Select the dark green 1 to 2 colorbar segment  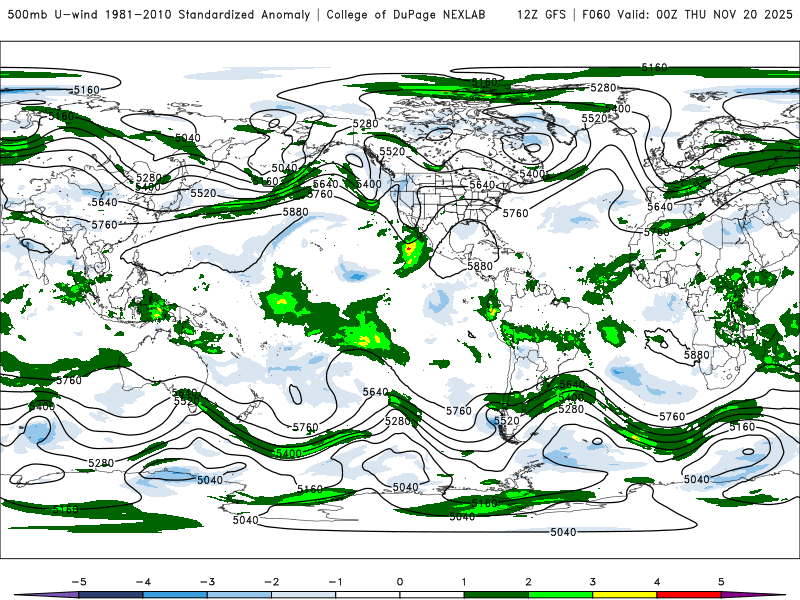click(496, 595)
